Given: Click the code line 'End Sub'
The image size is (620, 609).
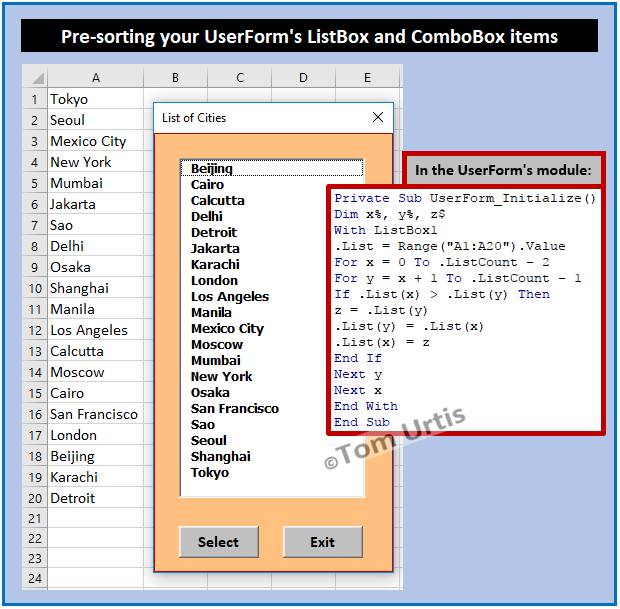Looking at the screenshot, I should pyautogui.click(x=361, y=422).
